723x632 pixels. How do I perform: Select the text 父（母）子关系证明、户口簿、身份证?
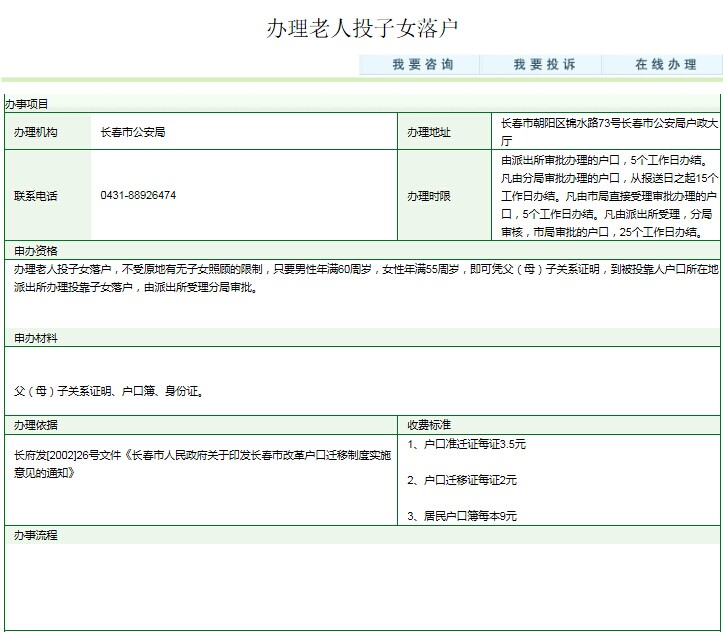(109, 391)
